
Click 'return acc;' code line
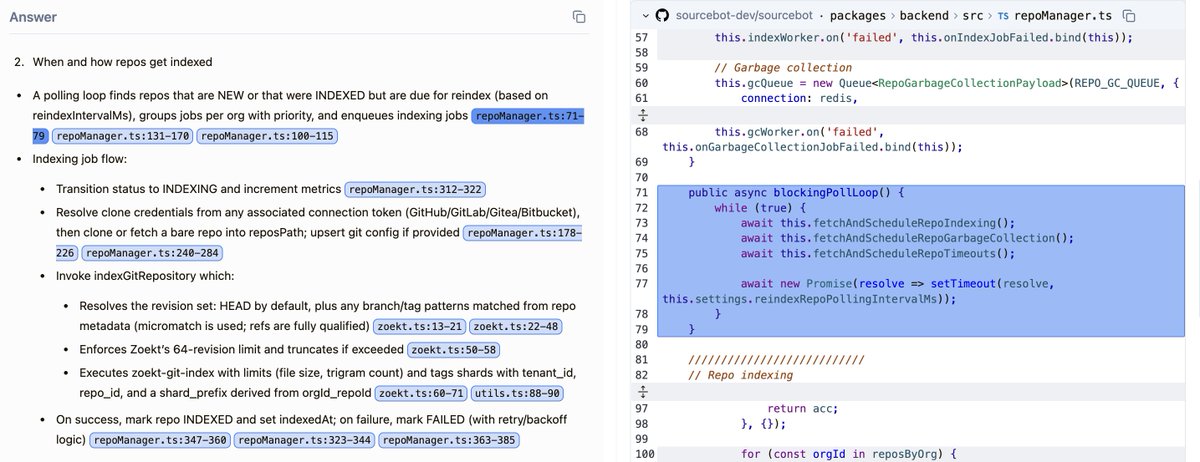[x=803, y=408]
